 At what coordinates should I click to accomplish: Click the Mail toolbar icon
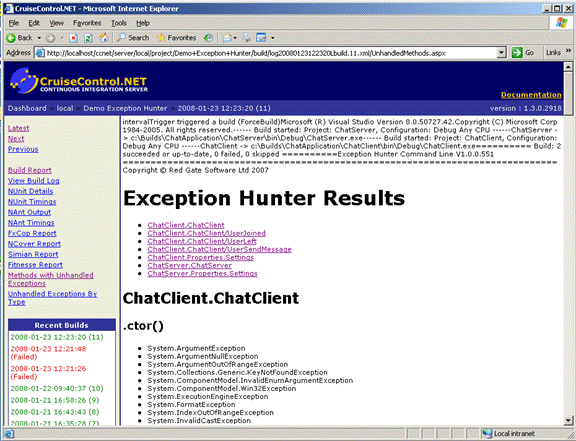coord(227,38)
